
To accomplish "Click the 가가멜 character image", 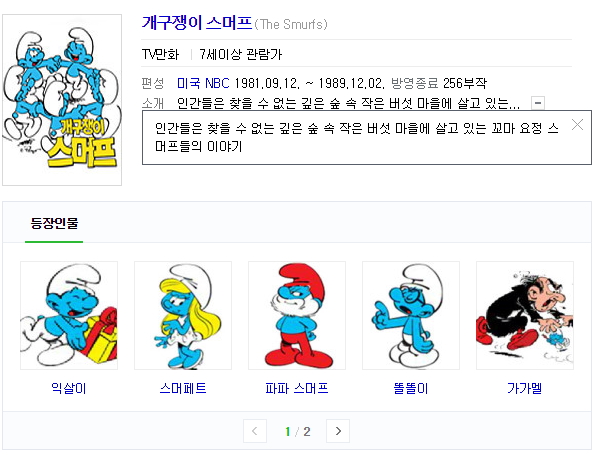I will pos(525,315).
